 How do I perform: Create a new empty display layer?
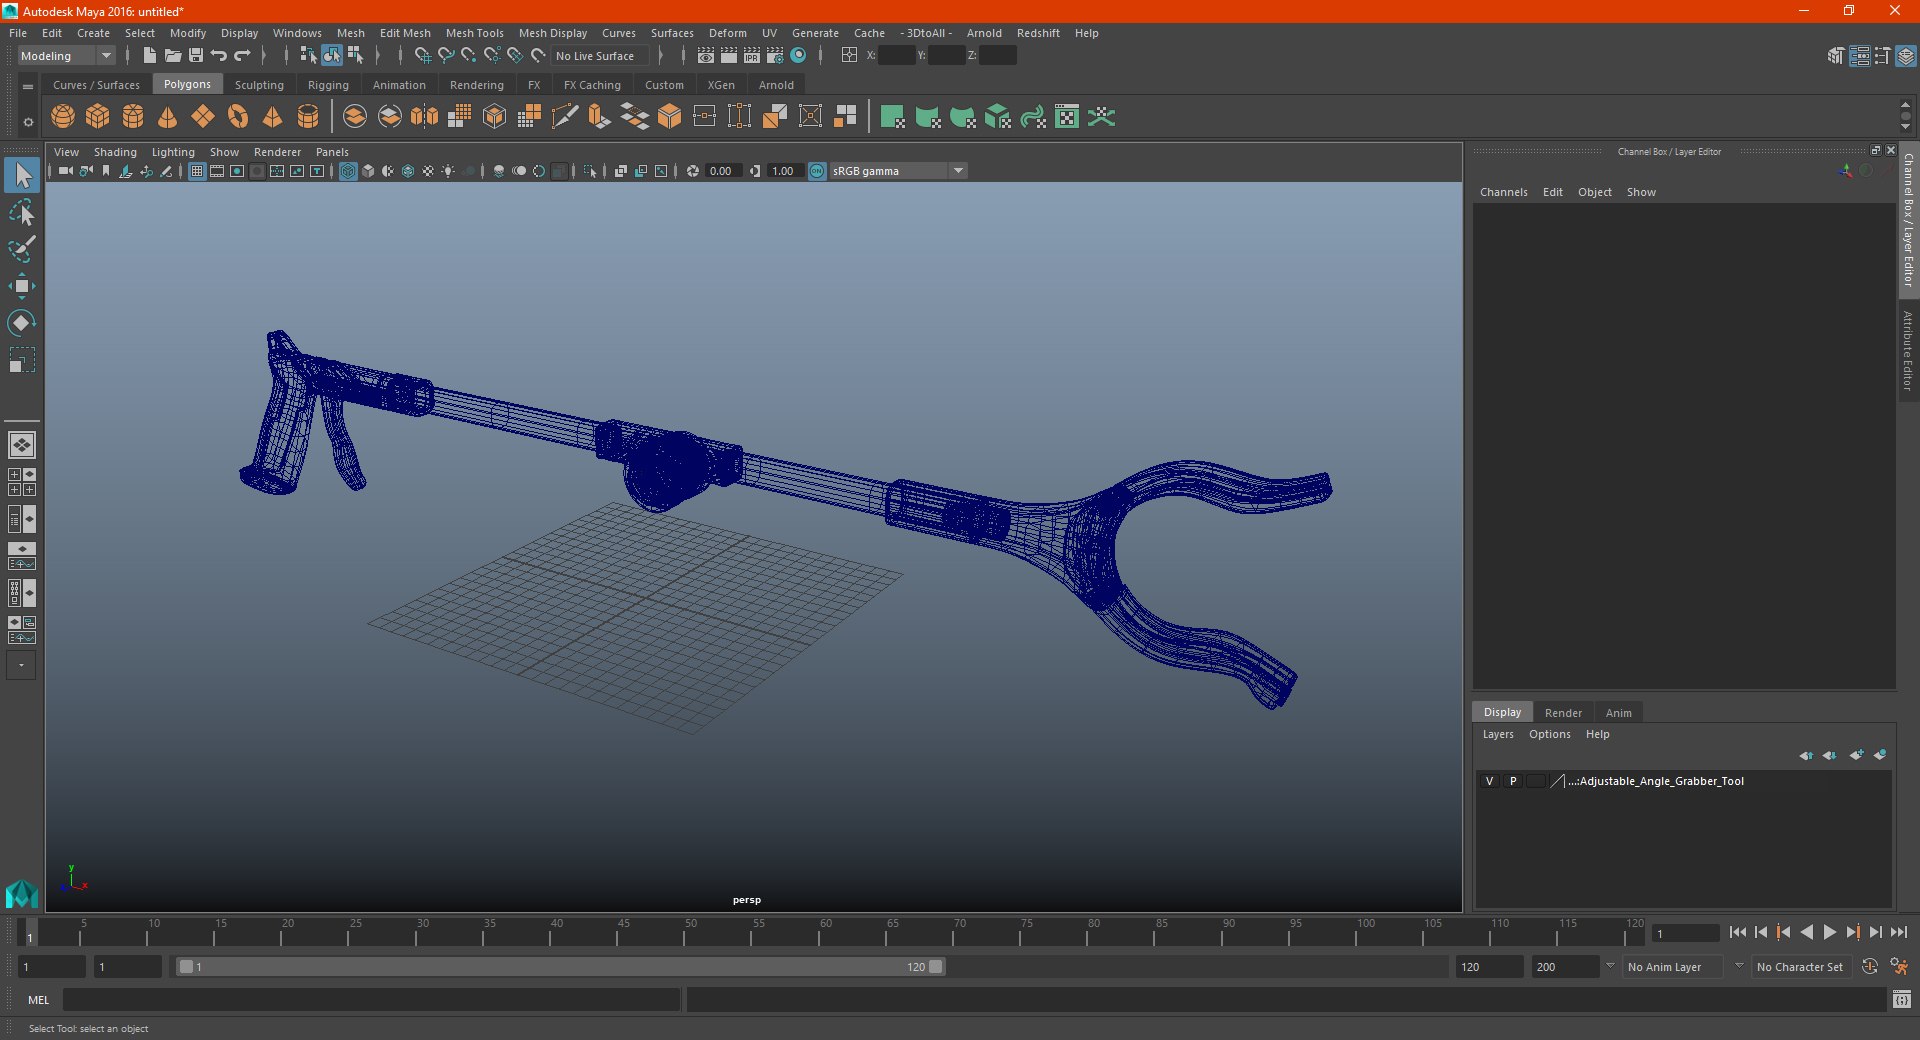tap(1857, 755)
